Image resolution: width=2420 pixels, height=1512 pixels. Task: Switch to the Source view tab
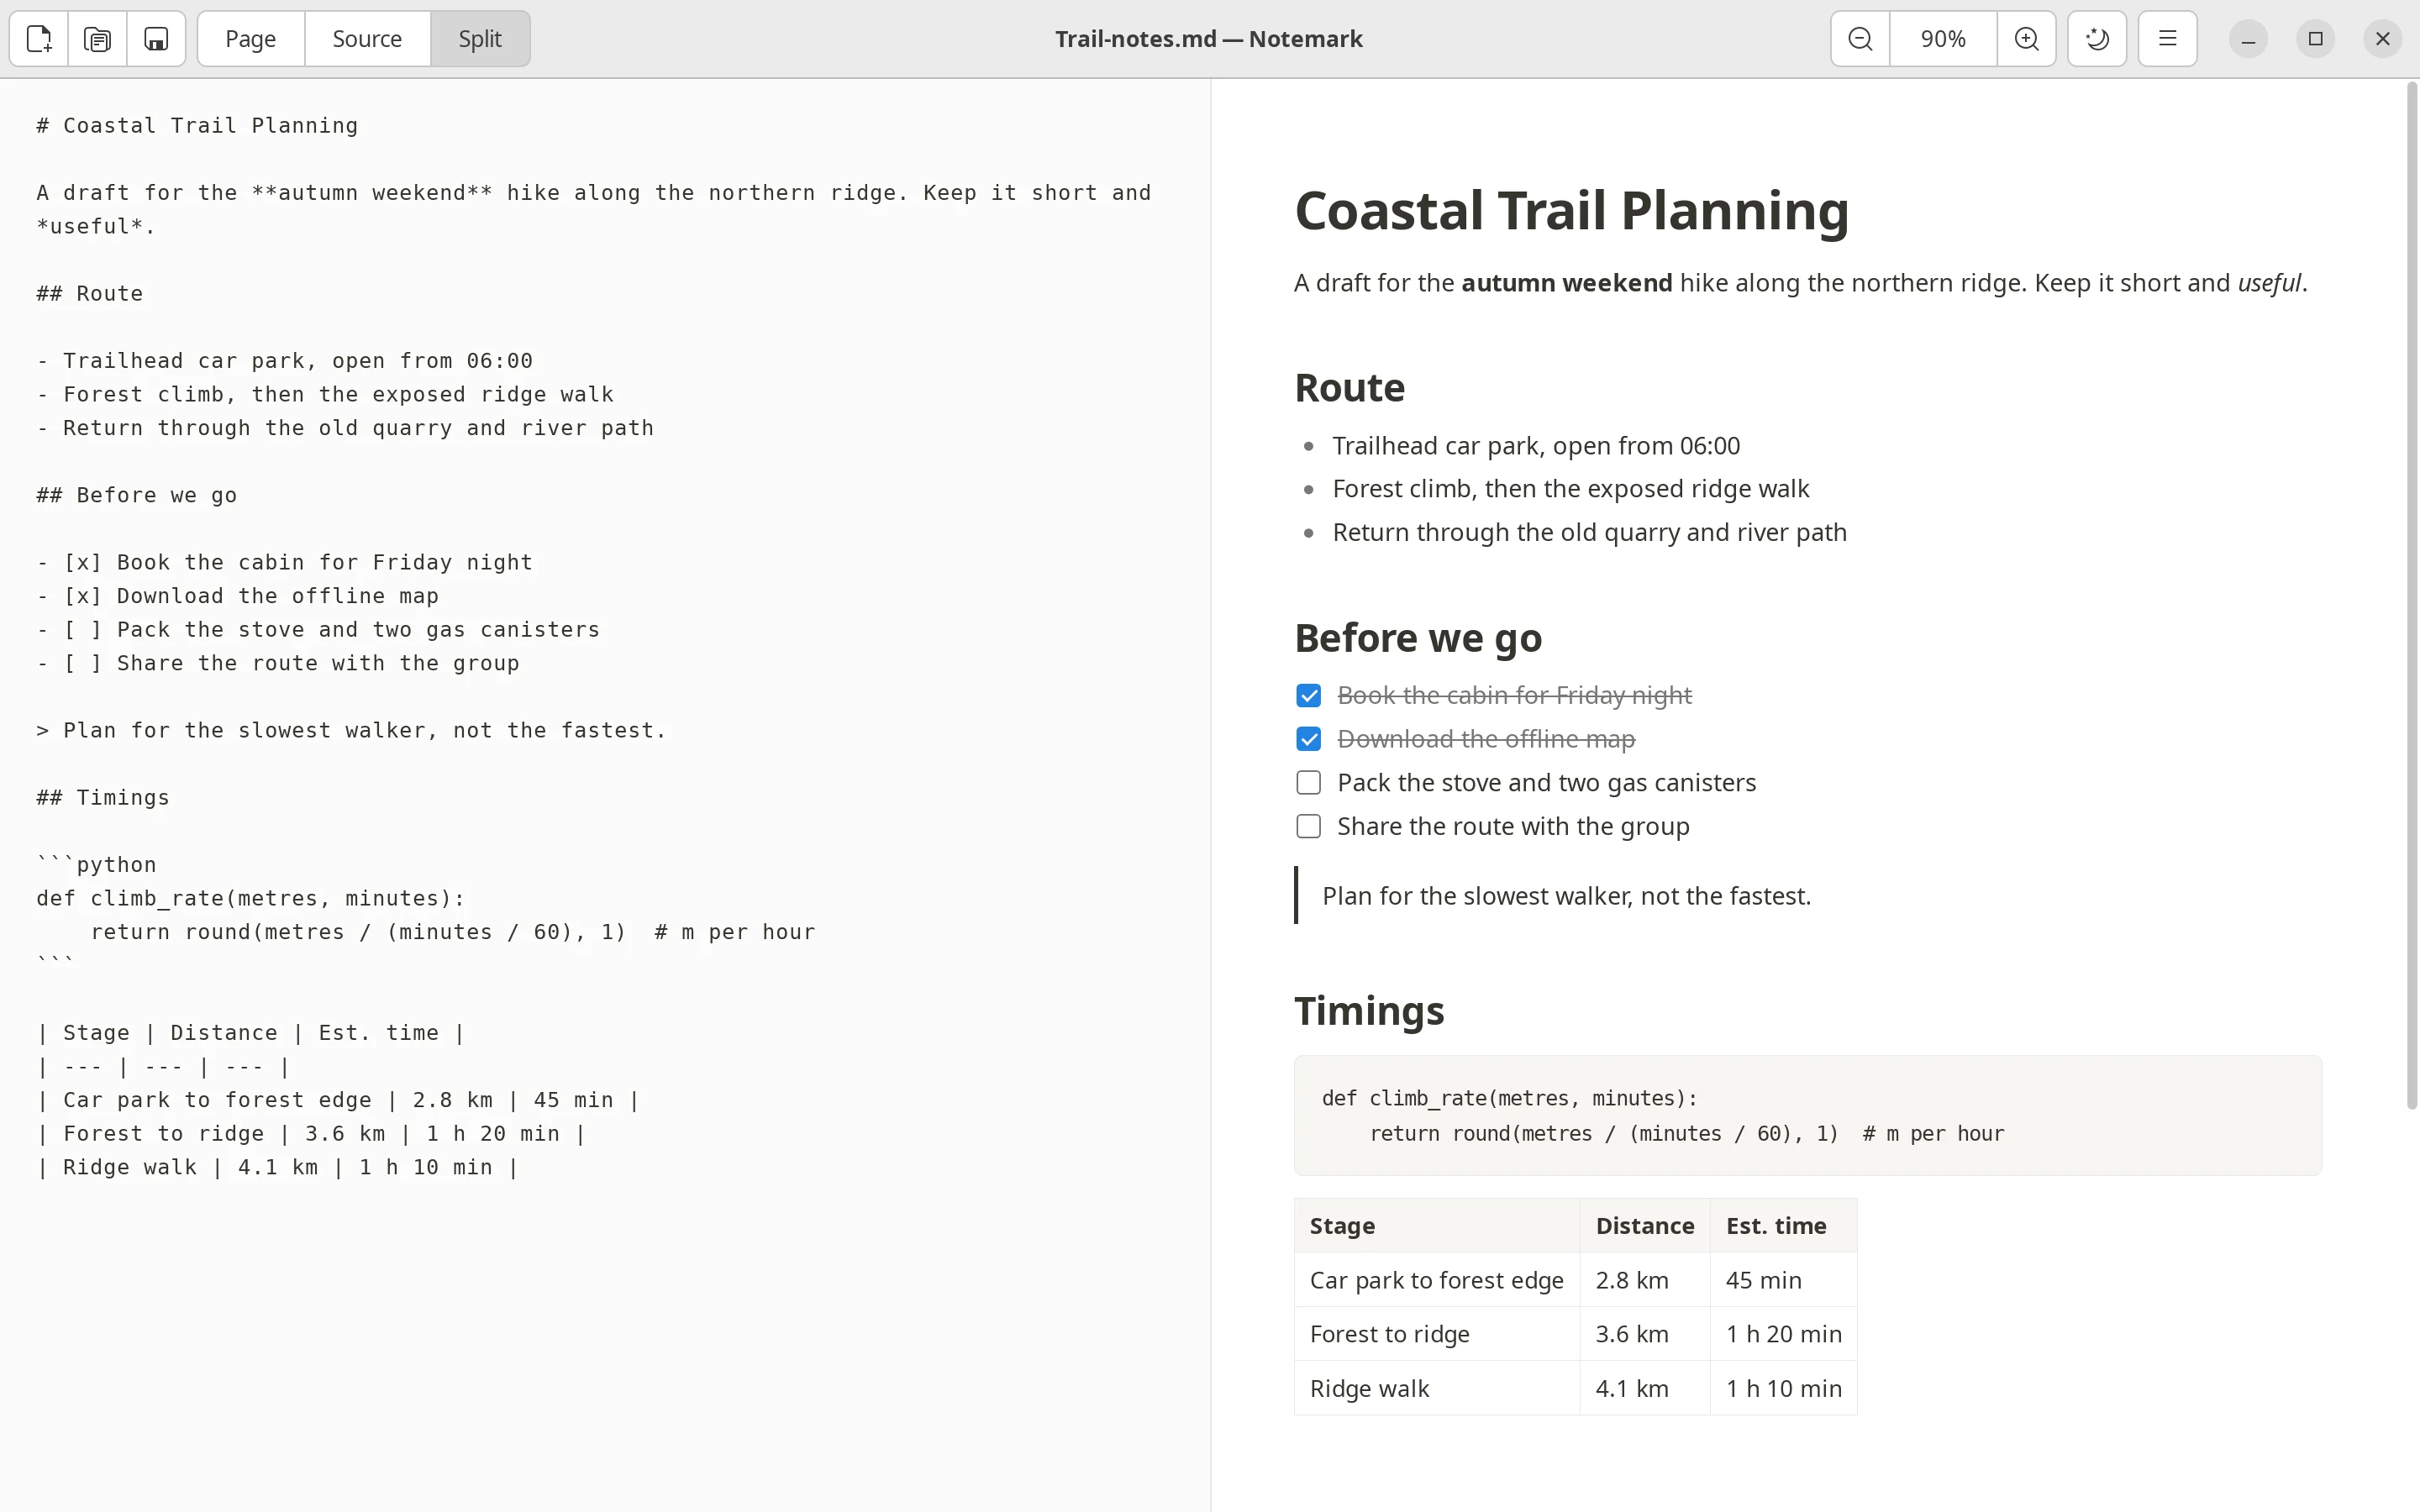point(367,39)
